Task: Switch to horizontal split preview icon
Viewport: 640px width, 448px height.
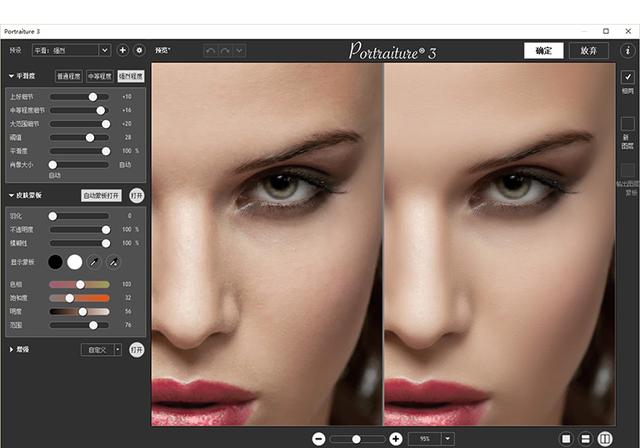Action: 585,439
